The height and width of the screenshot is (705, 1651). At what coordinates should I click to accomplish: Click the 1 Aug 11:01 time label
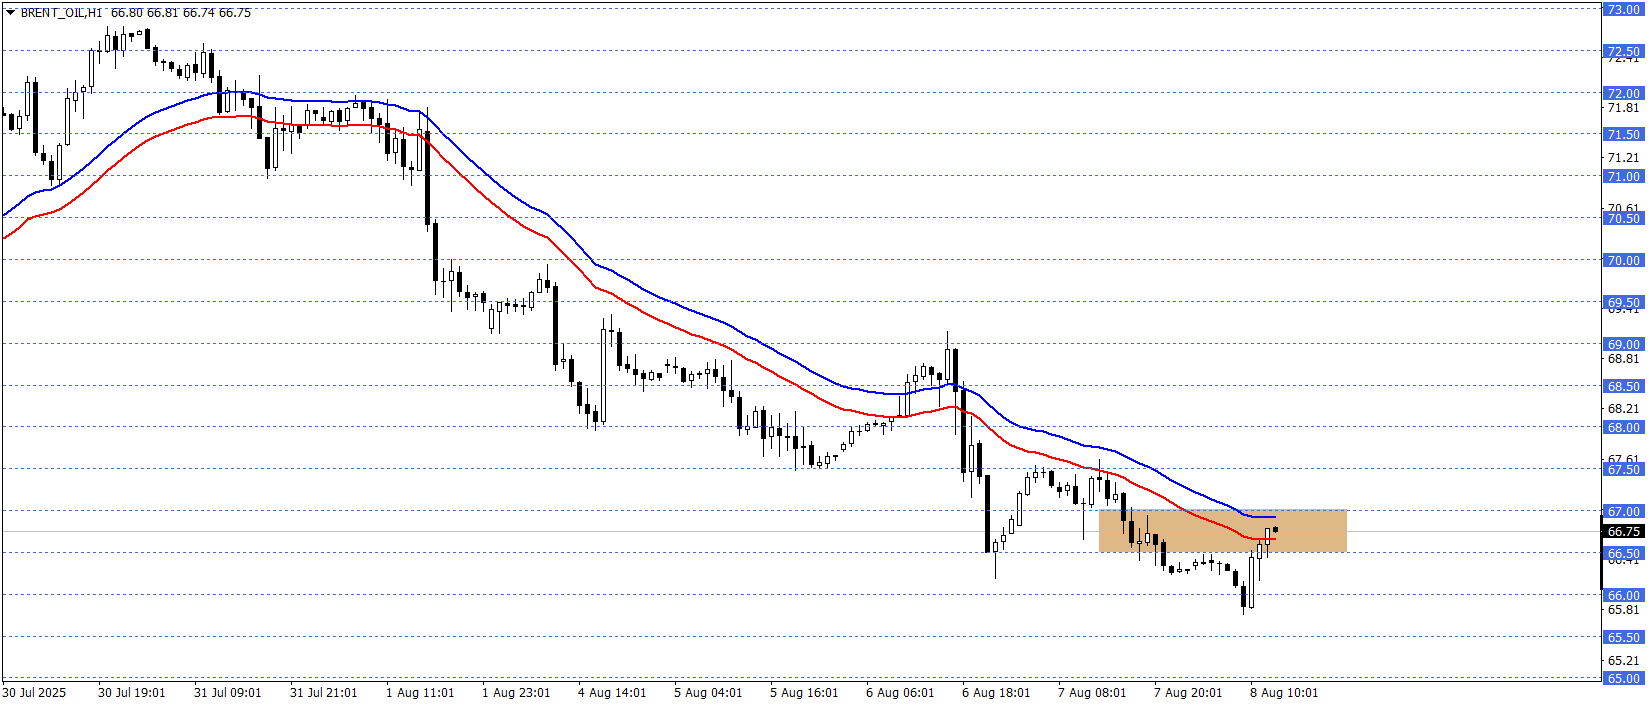click(x=420, y=692)
